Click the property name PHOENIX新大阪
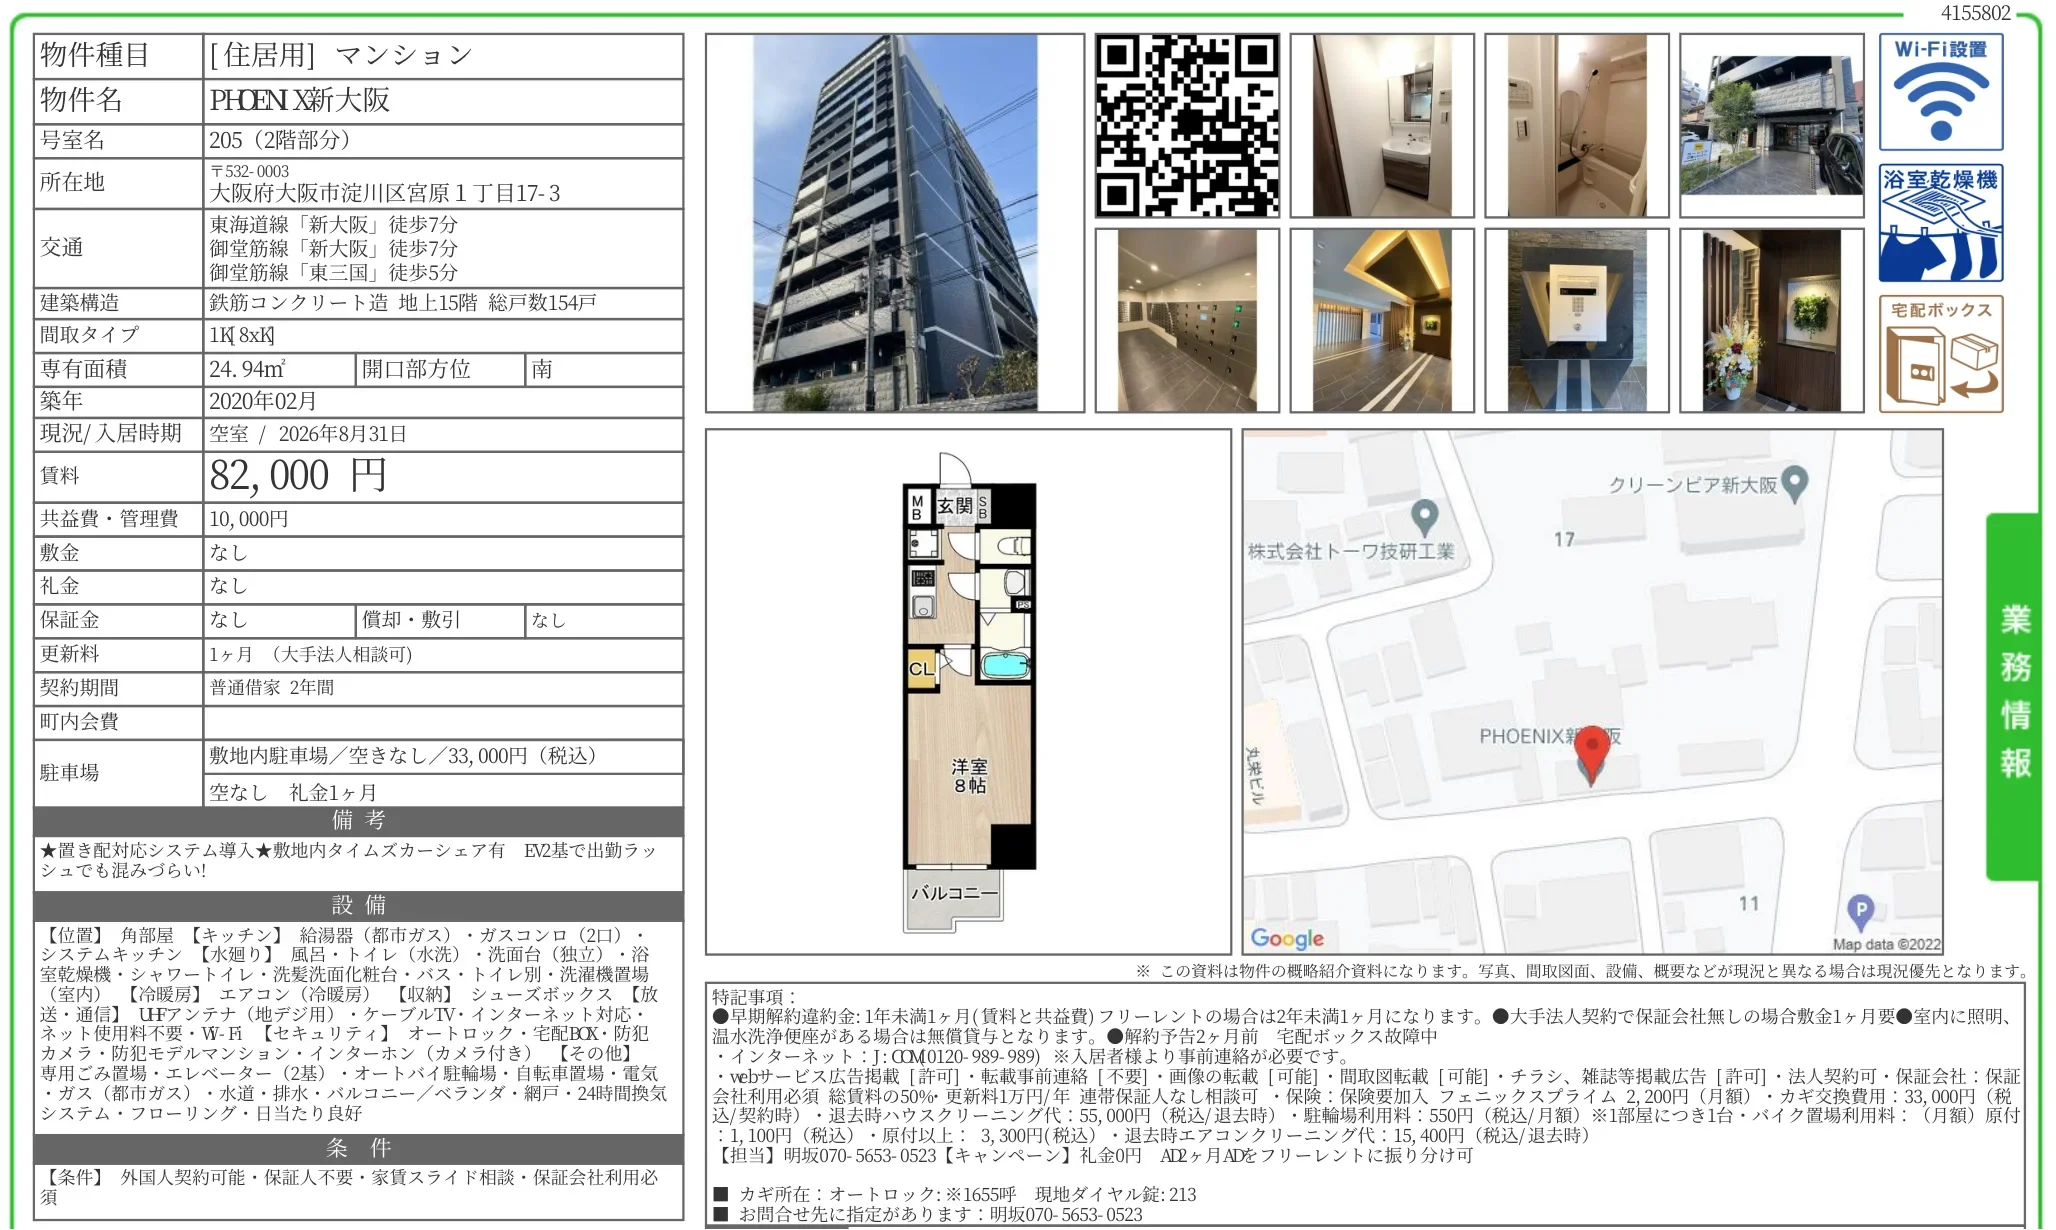Viewport: 2056px width, 1230px height. coord(299,100)
